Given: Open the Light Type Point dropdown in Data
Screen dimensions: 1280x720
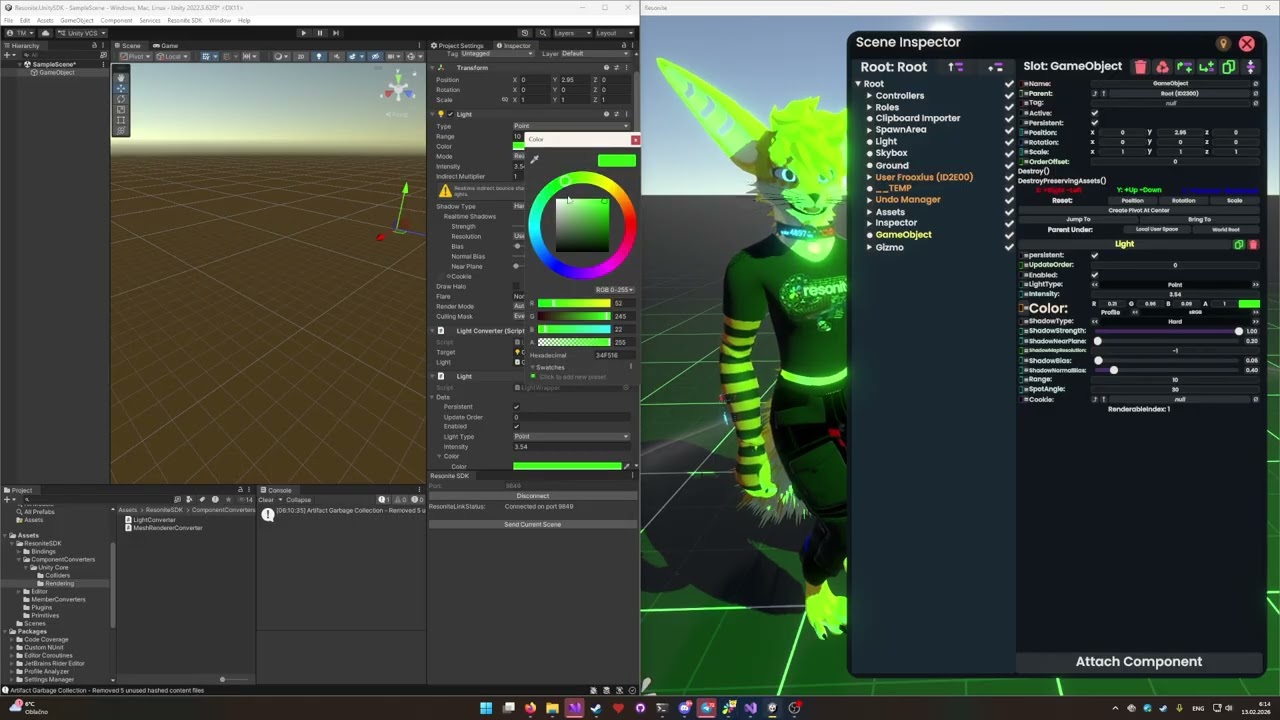Looking at the screenshot, I should [572, 437].
